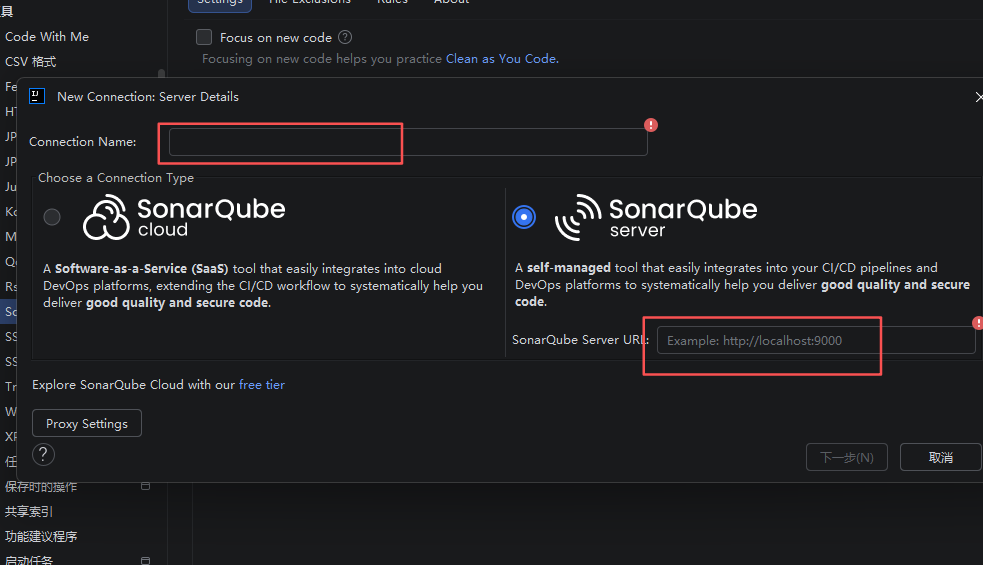Click project-level icon beside 保存时的操作

(x=145, y=486)
